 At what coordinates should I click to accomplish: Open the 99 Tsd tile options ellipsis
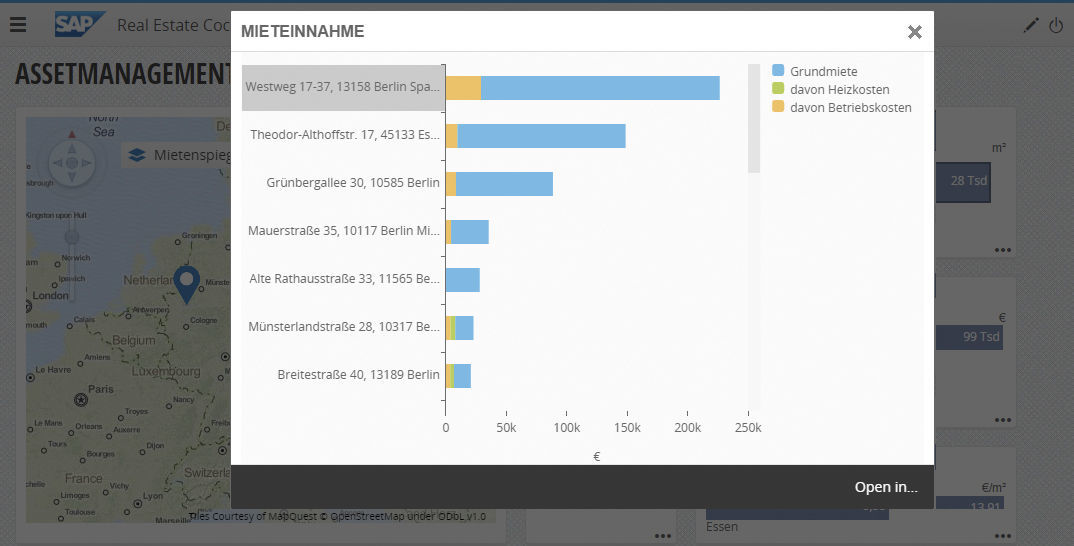coord(1002,420)
